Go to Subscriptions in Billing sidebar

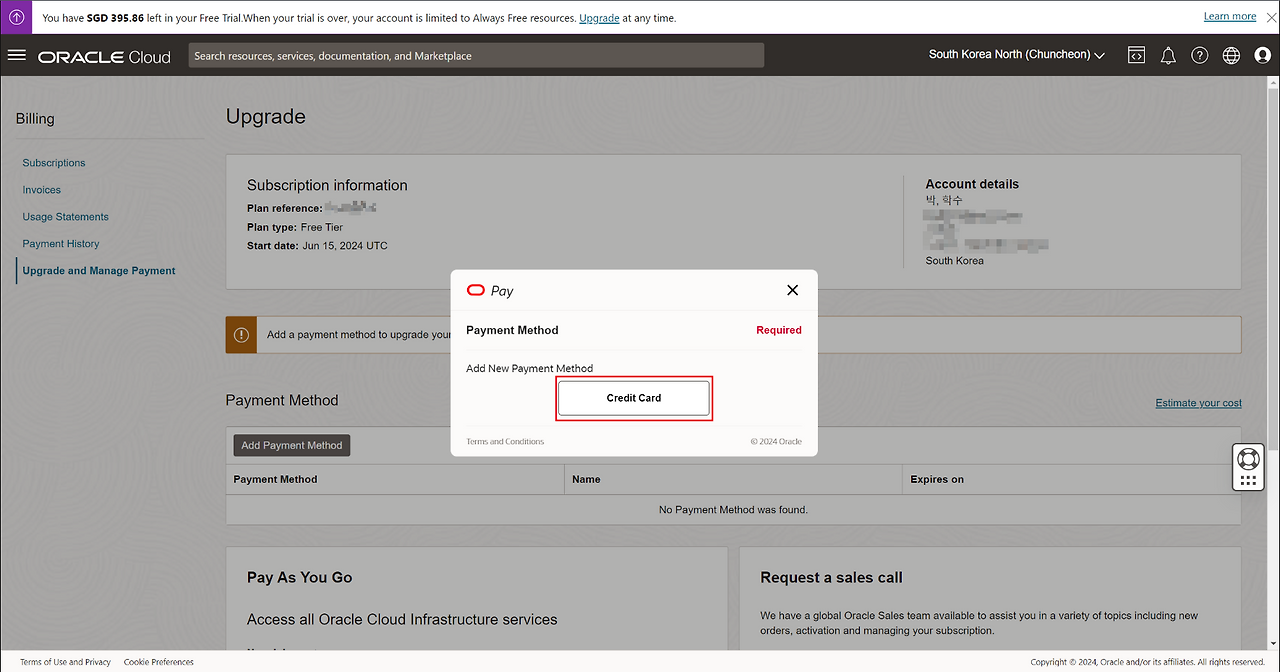tap(54, 163)
